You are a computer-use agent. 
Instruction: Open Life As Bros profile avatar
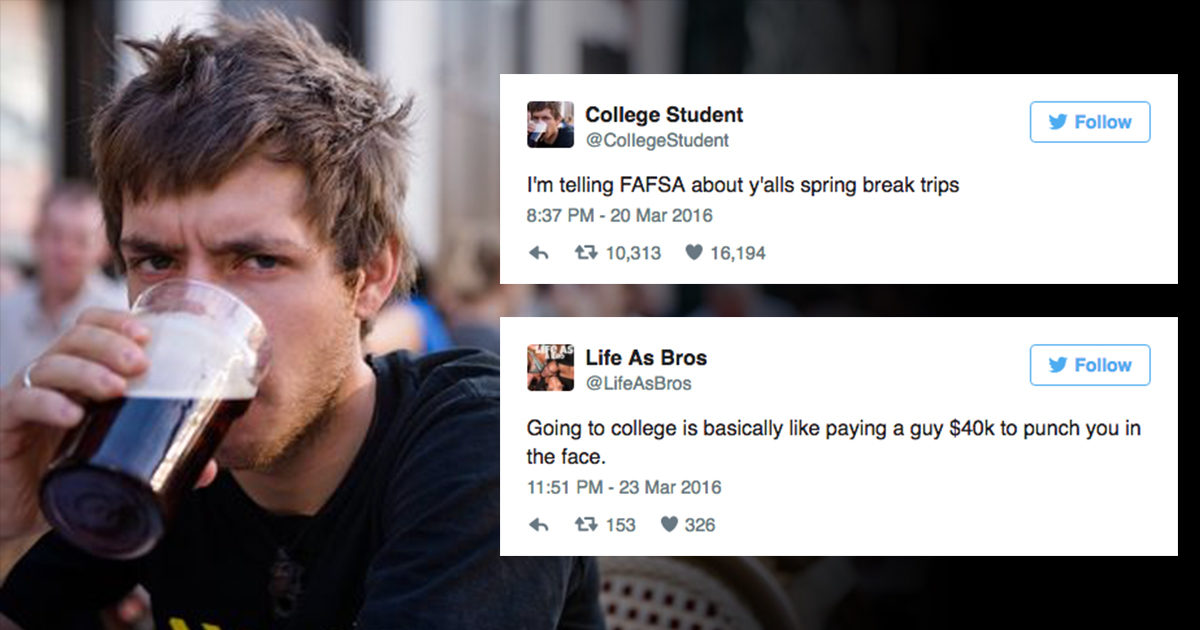point(550,368)
